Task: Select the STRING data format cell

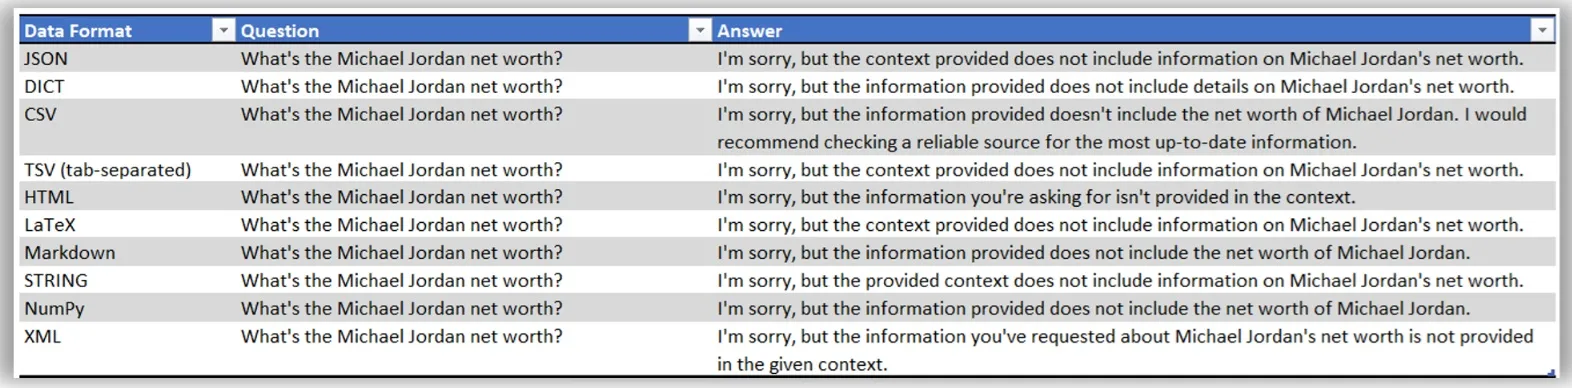Action: pos(127,281)
